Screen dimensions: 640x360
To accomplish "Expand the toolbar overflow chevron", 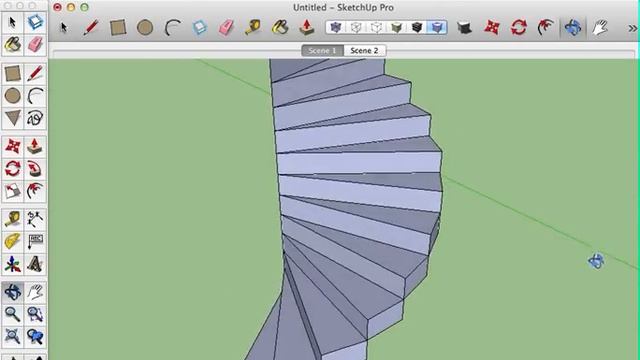I will pos(632,28).
